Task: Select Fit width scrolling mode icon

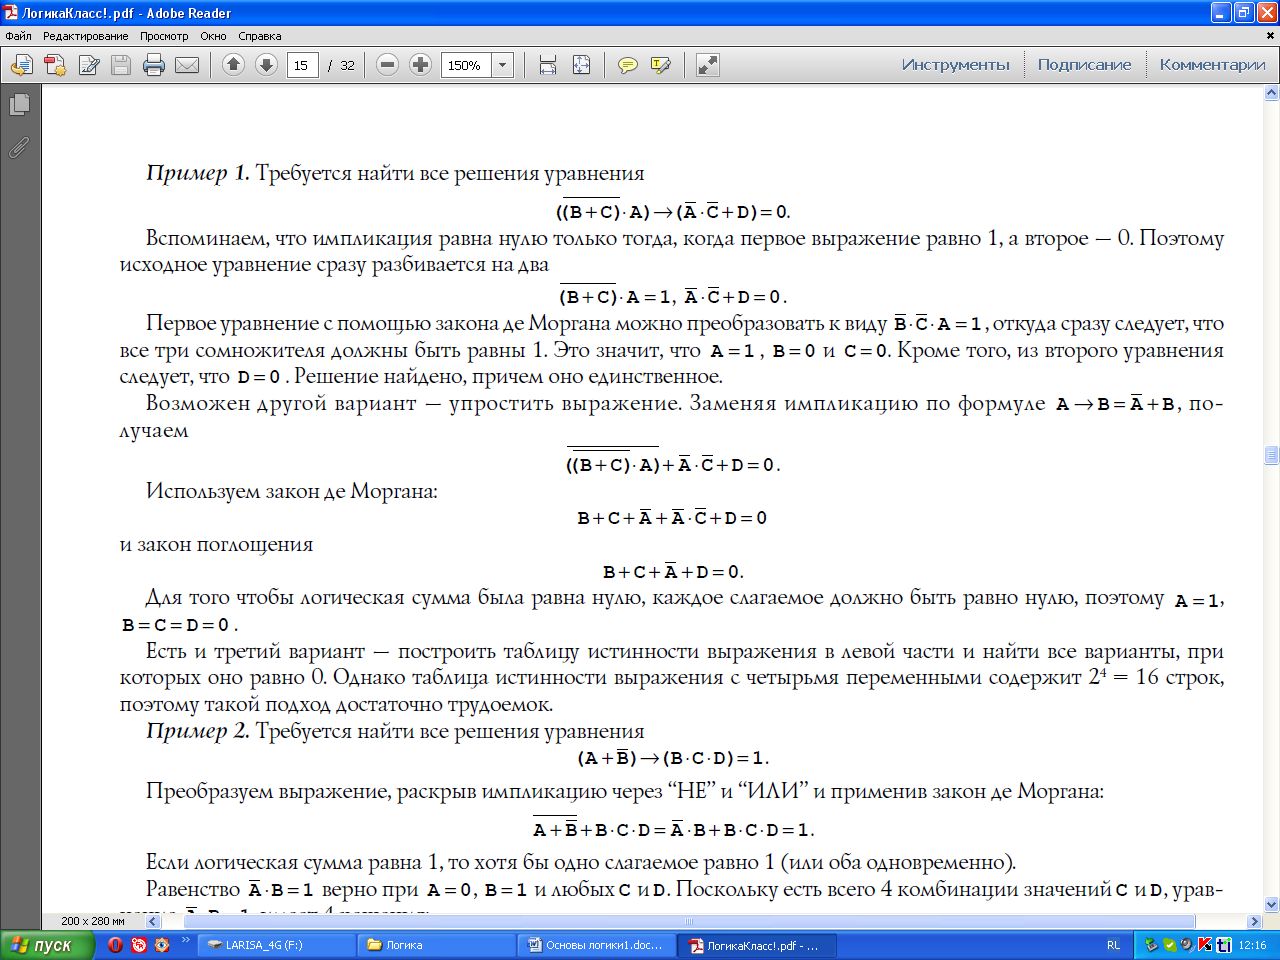Action: point(548,65)
